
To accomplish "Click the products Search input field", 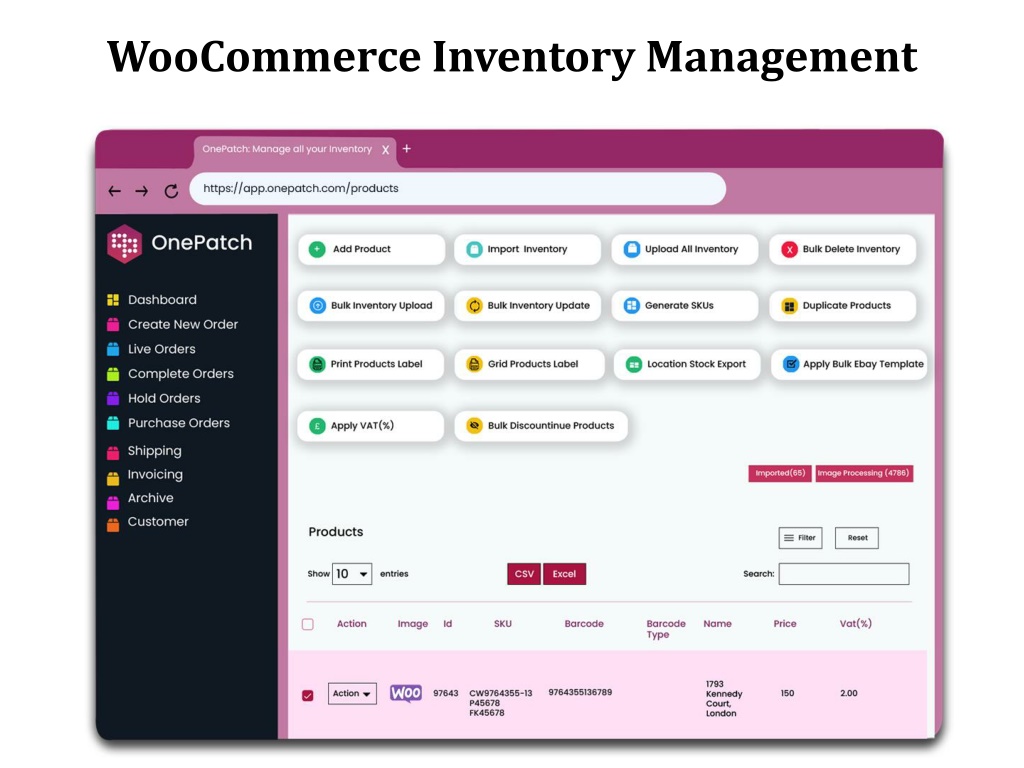I will (844, 574).
